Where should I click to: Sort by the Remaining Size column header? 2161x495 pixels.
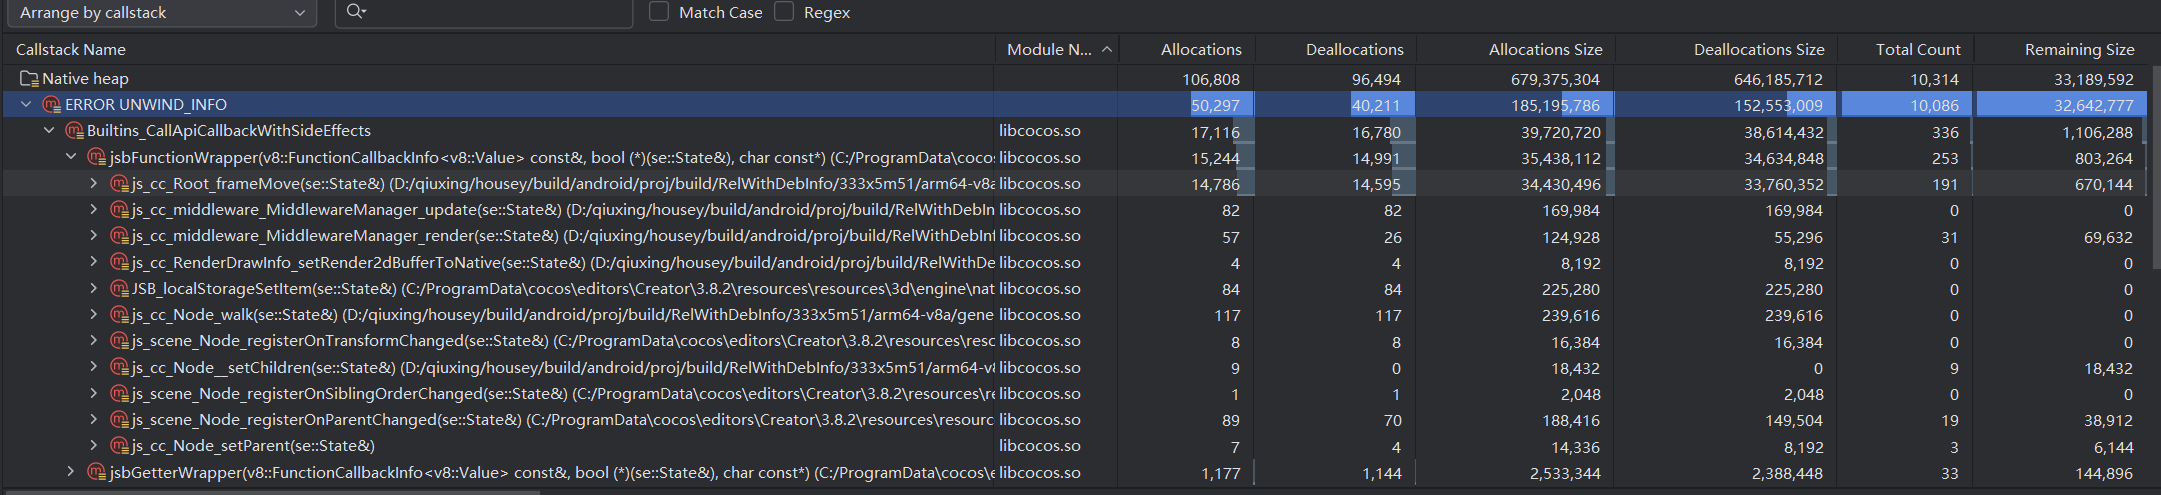[2078, 49]
